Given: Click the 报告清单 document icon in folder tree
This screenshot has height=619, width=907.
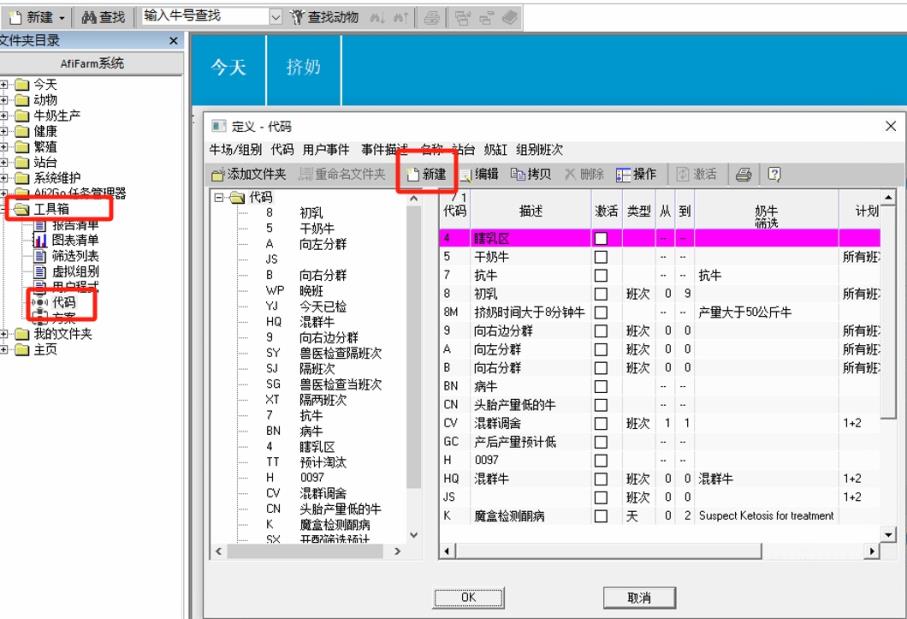Looking at the screenshot, I should [40, 226].
